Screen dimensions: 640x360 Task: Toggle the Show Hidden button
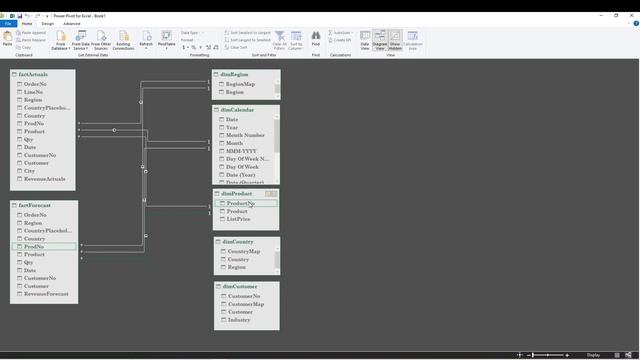tap(395, 40)
